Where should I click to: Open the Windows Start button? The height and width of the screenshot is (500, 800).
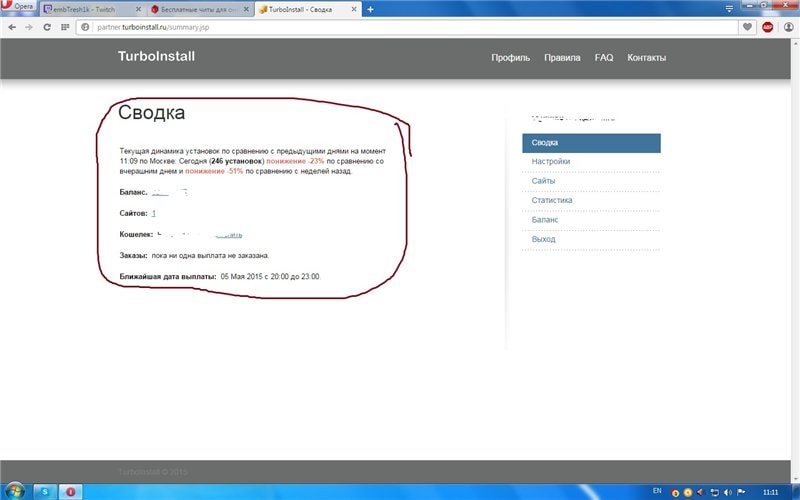point(14,492)
